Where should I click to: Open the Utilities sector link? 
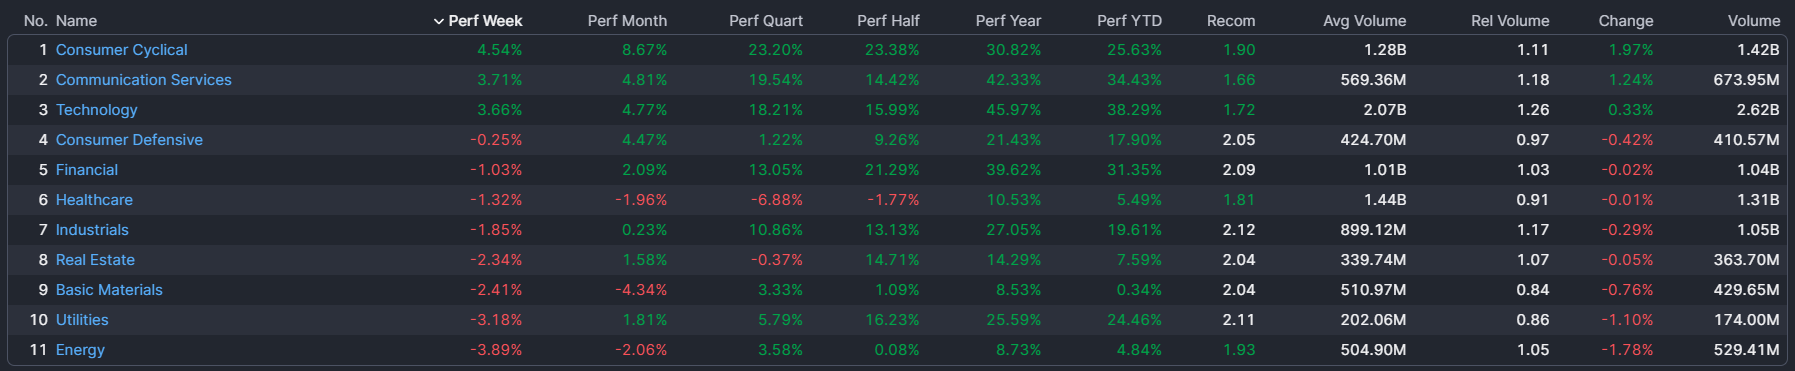[x=82, y=320]
